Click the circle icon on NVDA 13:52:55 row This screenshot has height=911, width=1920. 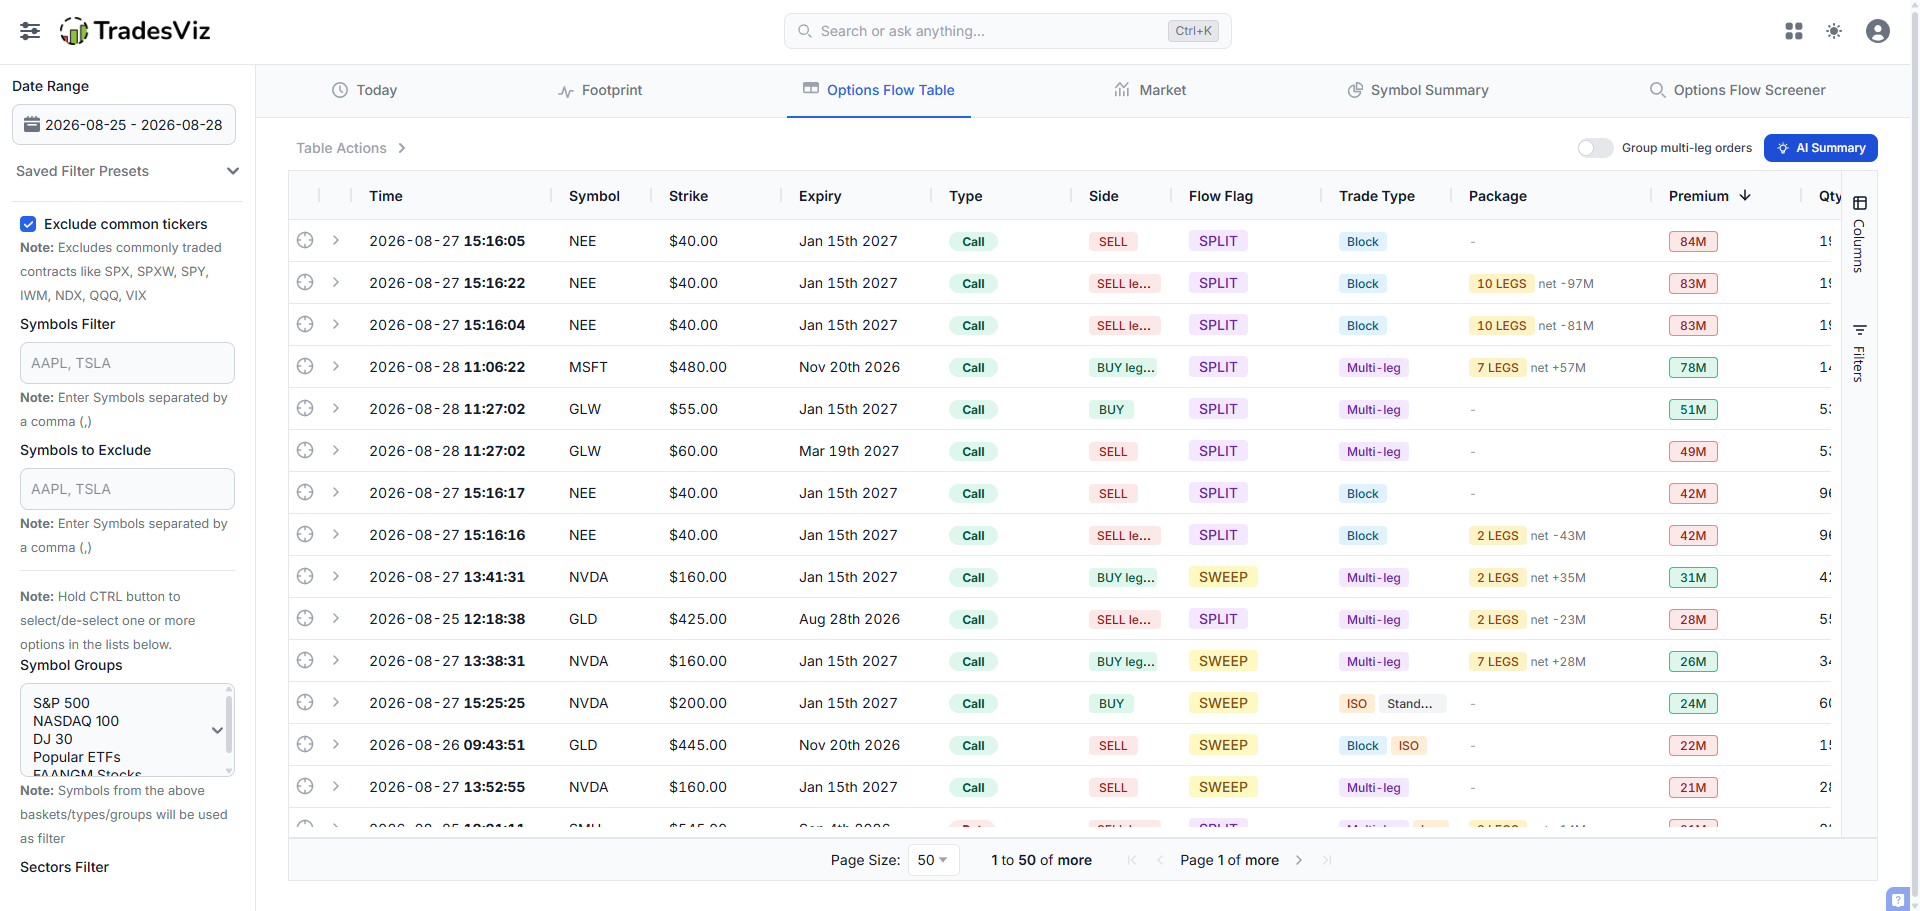coord(305,786)
